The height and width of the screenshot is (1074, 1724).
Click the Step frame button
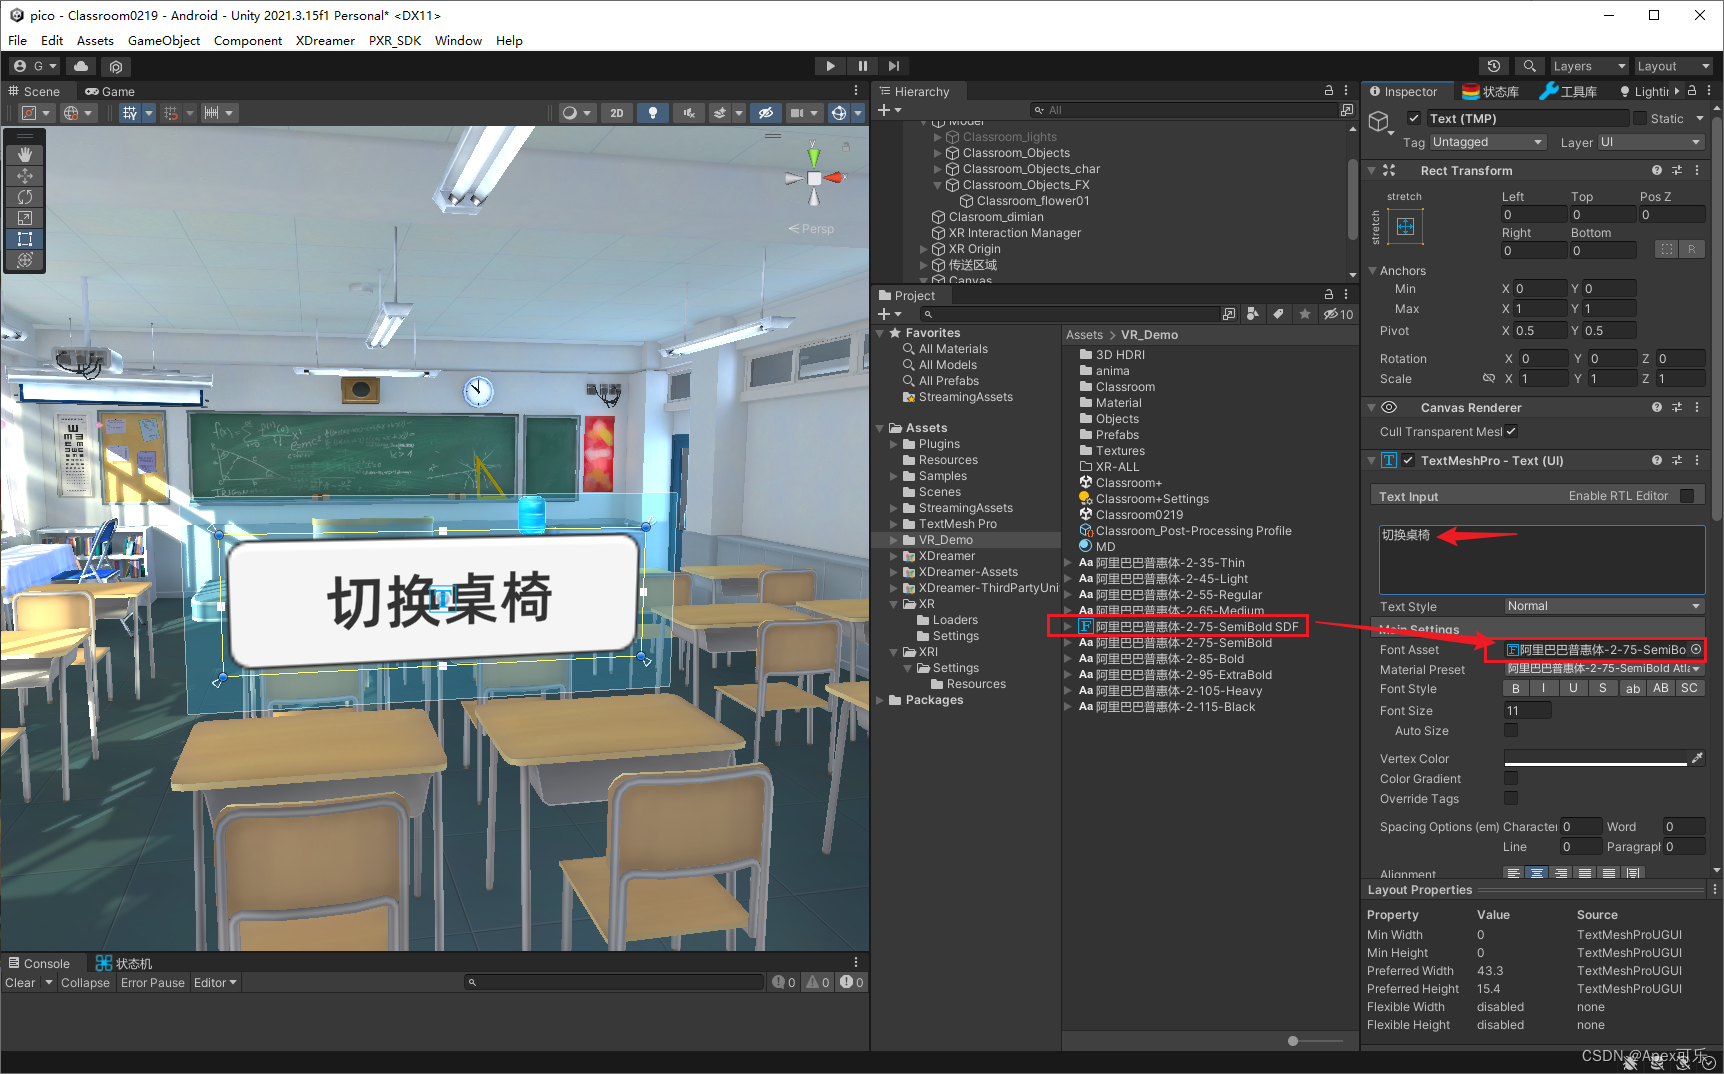click(894, 66)
